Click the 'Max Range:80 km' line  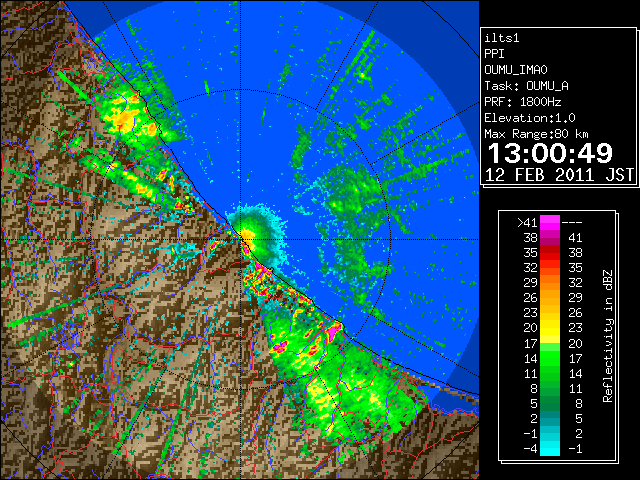tap(536, 134)
